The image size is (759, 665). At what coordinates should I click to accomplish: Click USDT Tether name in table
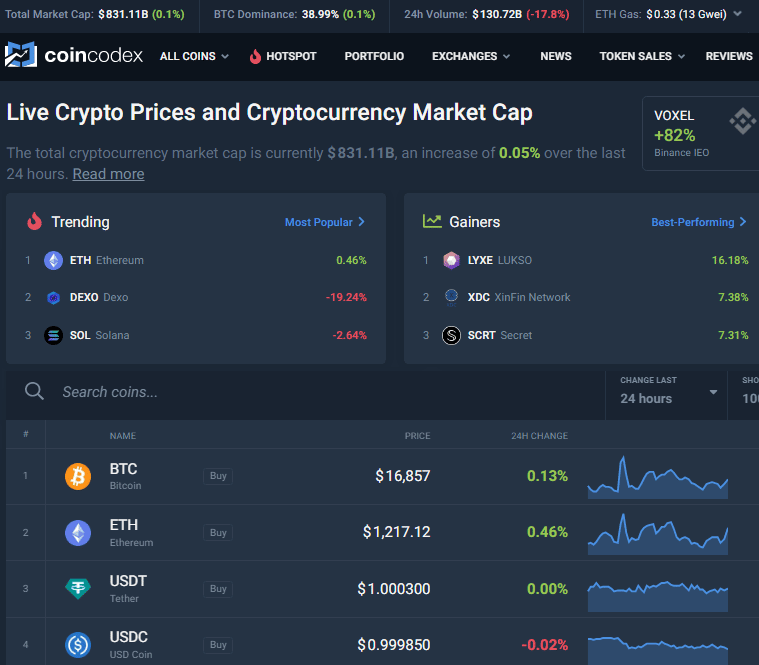click(128, 589)
